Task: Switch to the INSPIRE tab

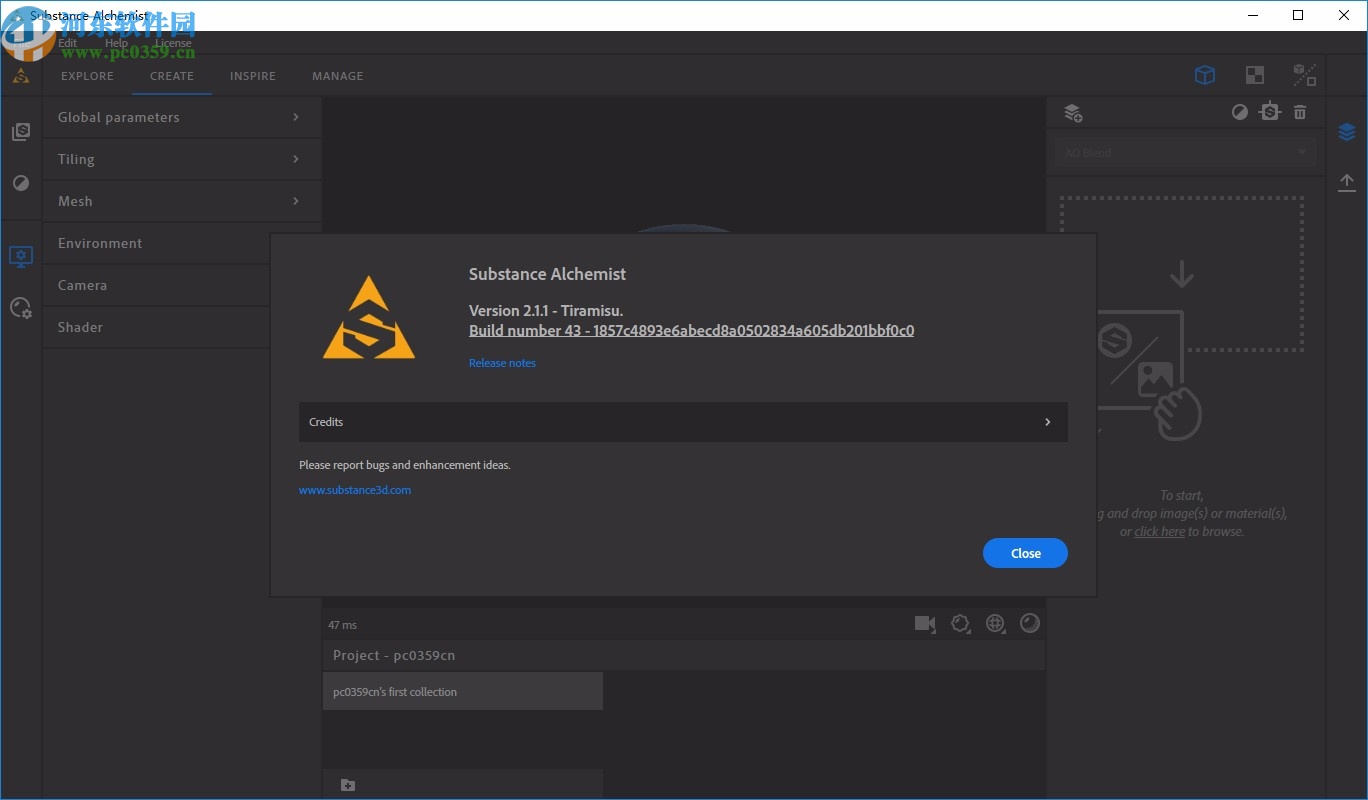Action: (253, 76)
